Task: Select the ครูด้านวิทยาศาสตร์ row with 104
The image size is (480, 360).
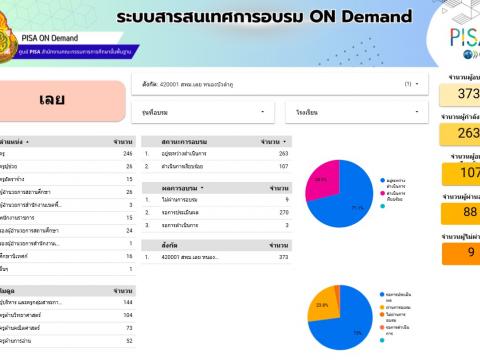Action: click(x=67, y=315)
